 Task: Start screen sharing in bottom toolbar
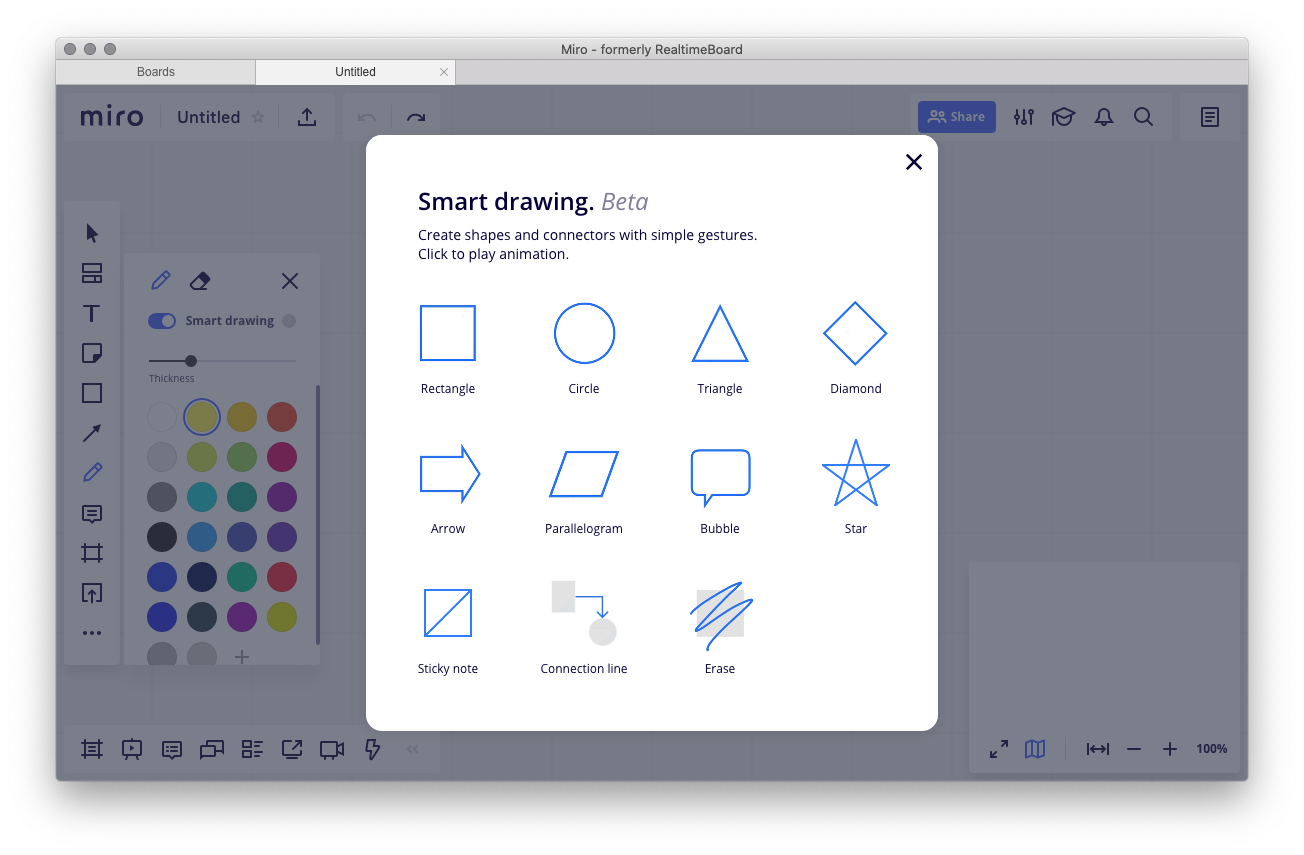(x=292, y=749)
